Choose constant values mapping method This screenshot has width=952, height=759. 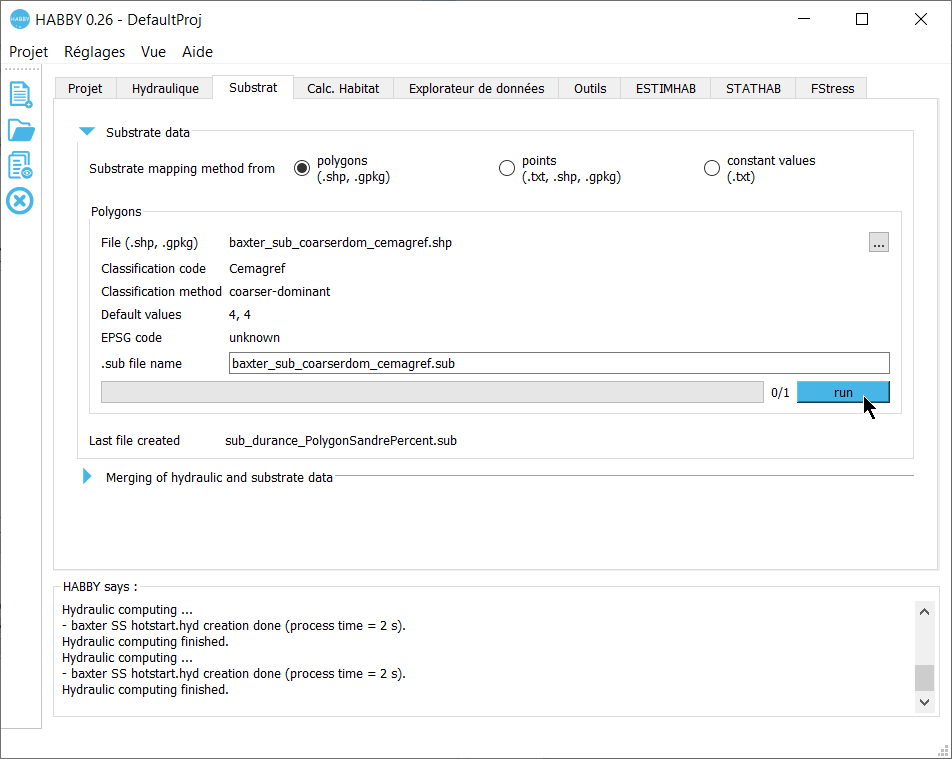[x=712, y=168]
